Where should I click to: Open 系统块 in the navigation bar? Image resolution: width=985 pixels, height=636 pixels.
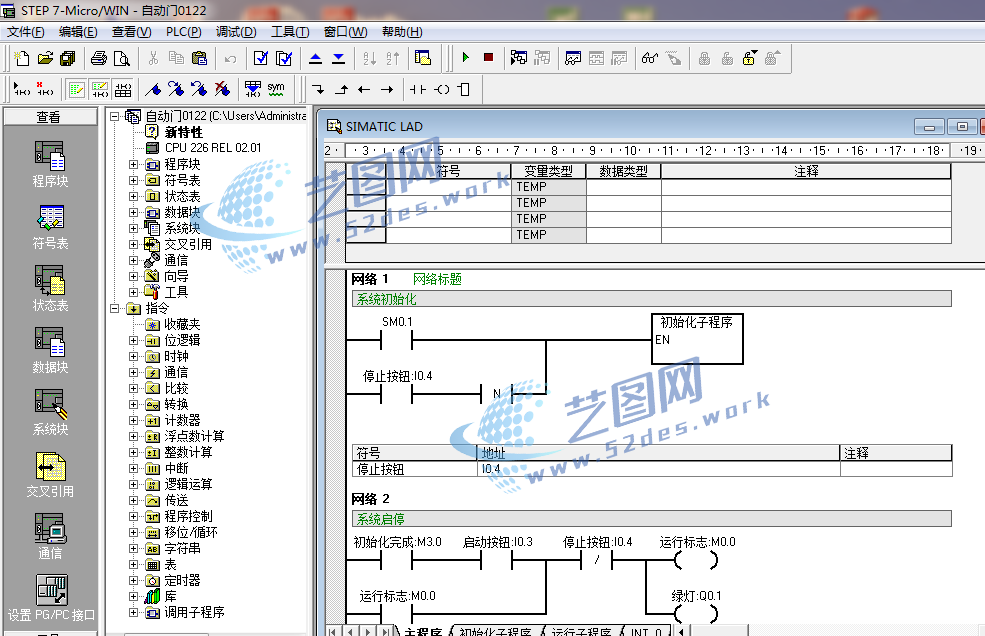[x=50, y=412]
